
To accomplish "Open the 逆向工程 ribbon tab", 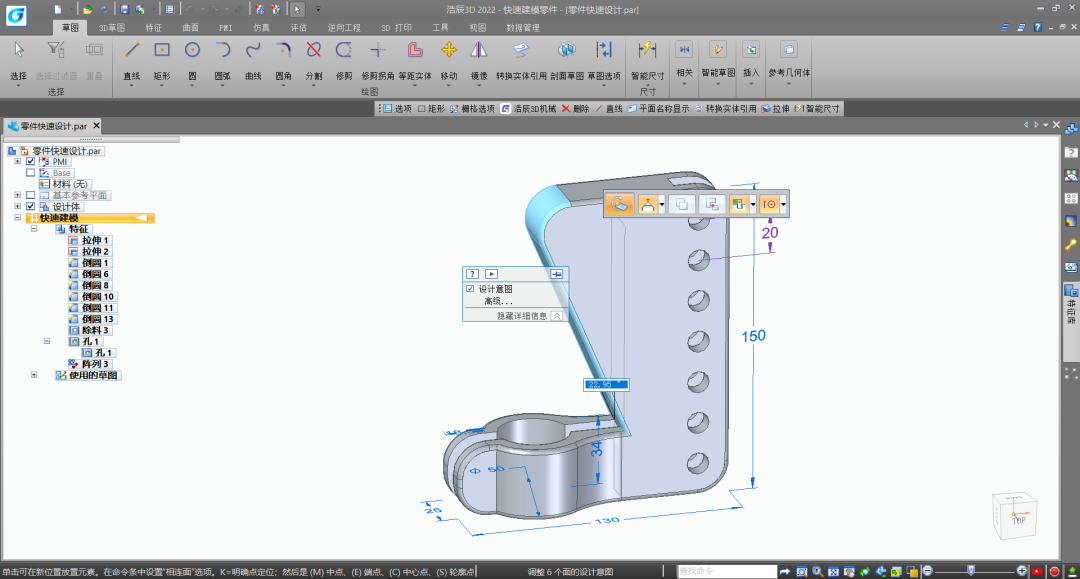I will tap(344, 28).
